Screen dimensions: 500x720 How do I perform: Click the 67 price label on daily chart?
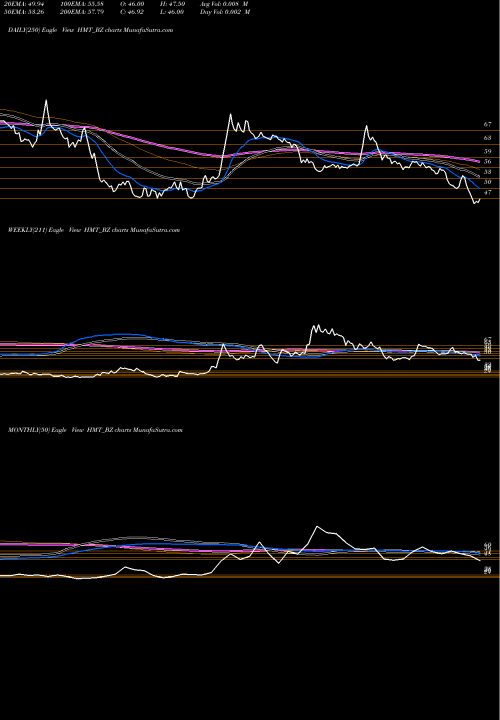click(488, 124)
